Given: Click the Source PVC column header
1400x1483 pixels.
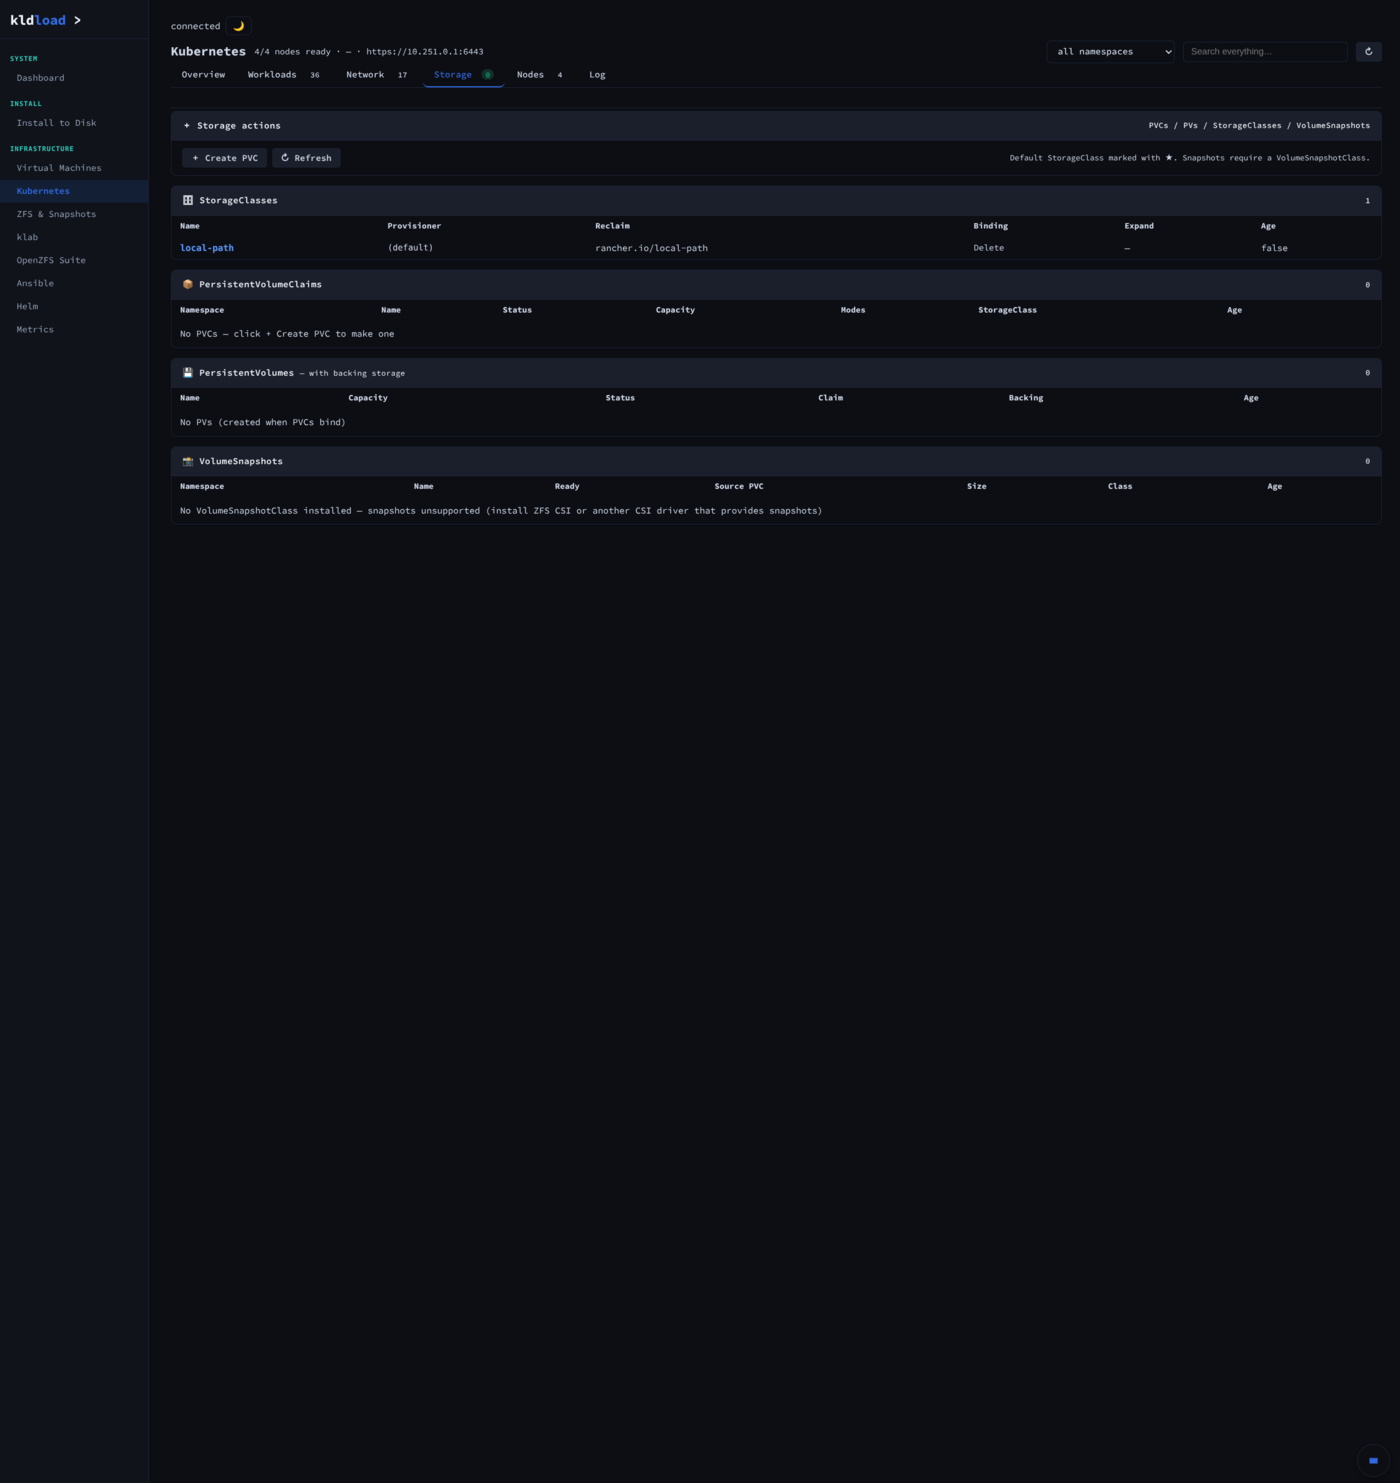Looking at the screenshot, I should point(739,486).
